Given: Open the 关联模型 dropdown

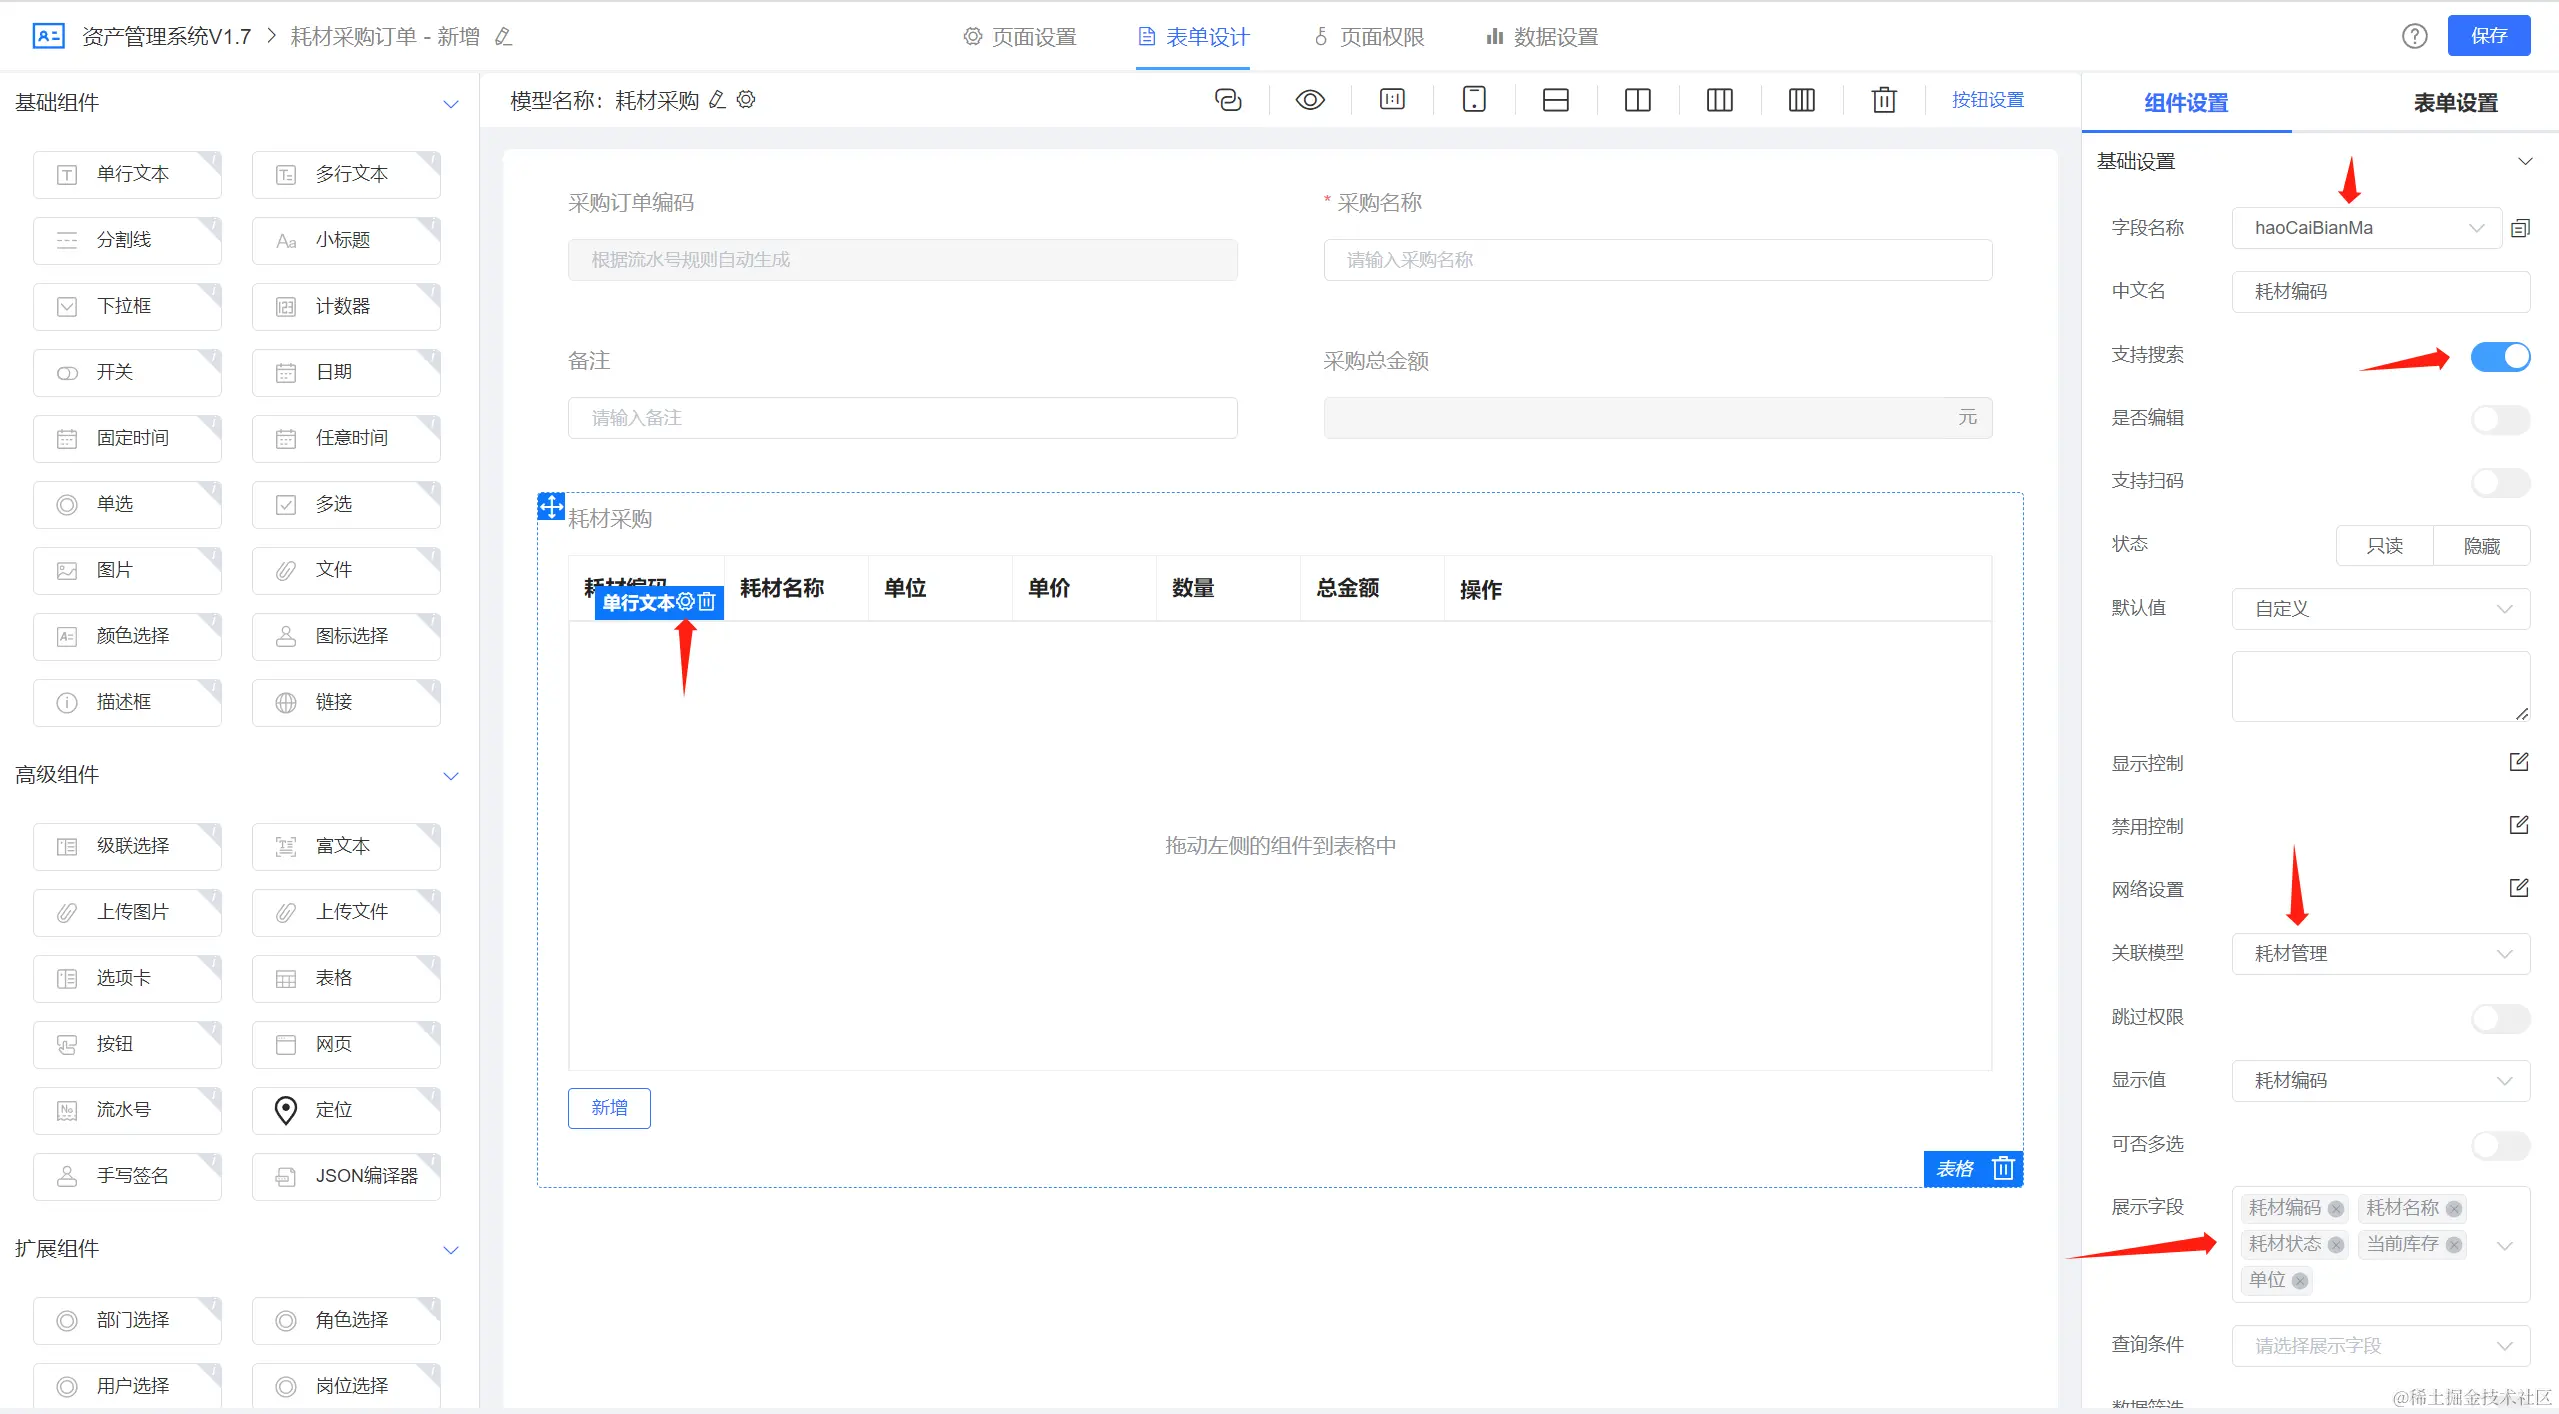Looking at the screenshot, I should pos(2380,953).
